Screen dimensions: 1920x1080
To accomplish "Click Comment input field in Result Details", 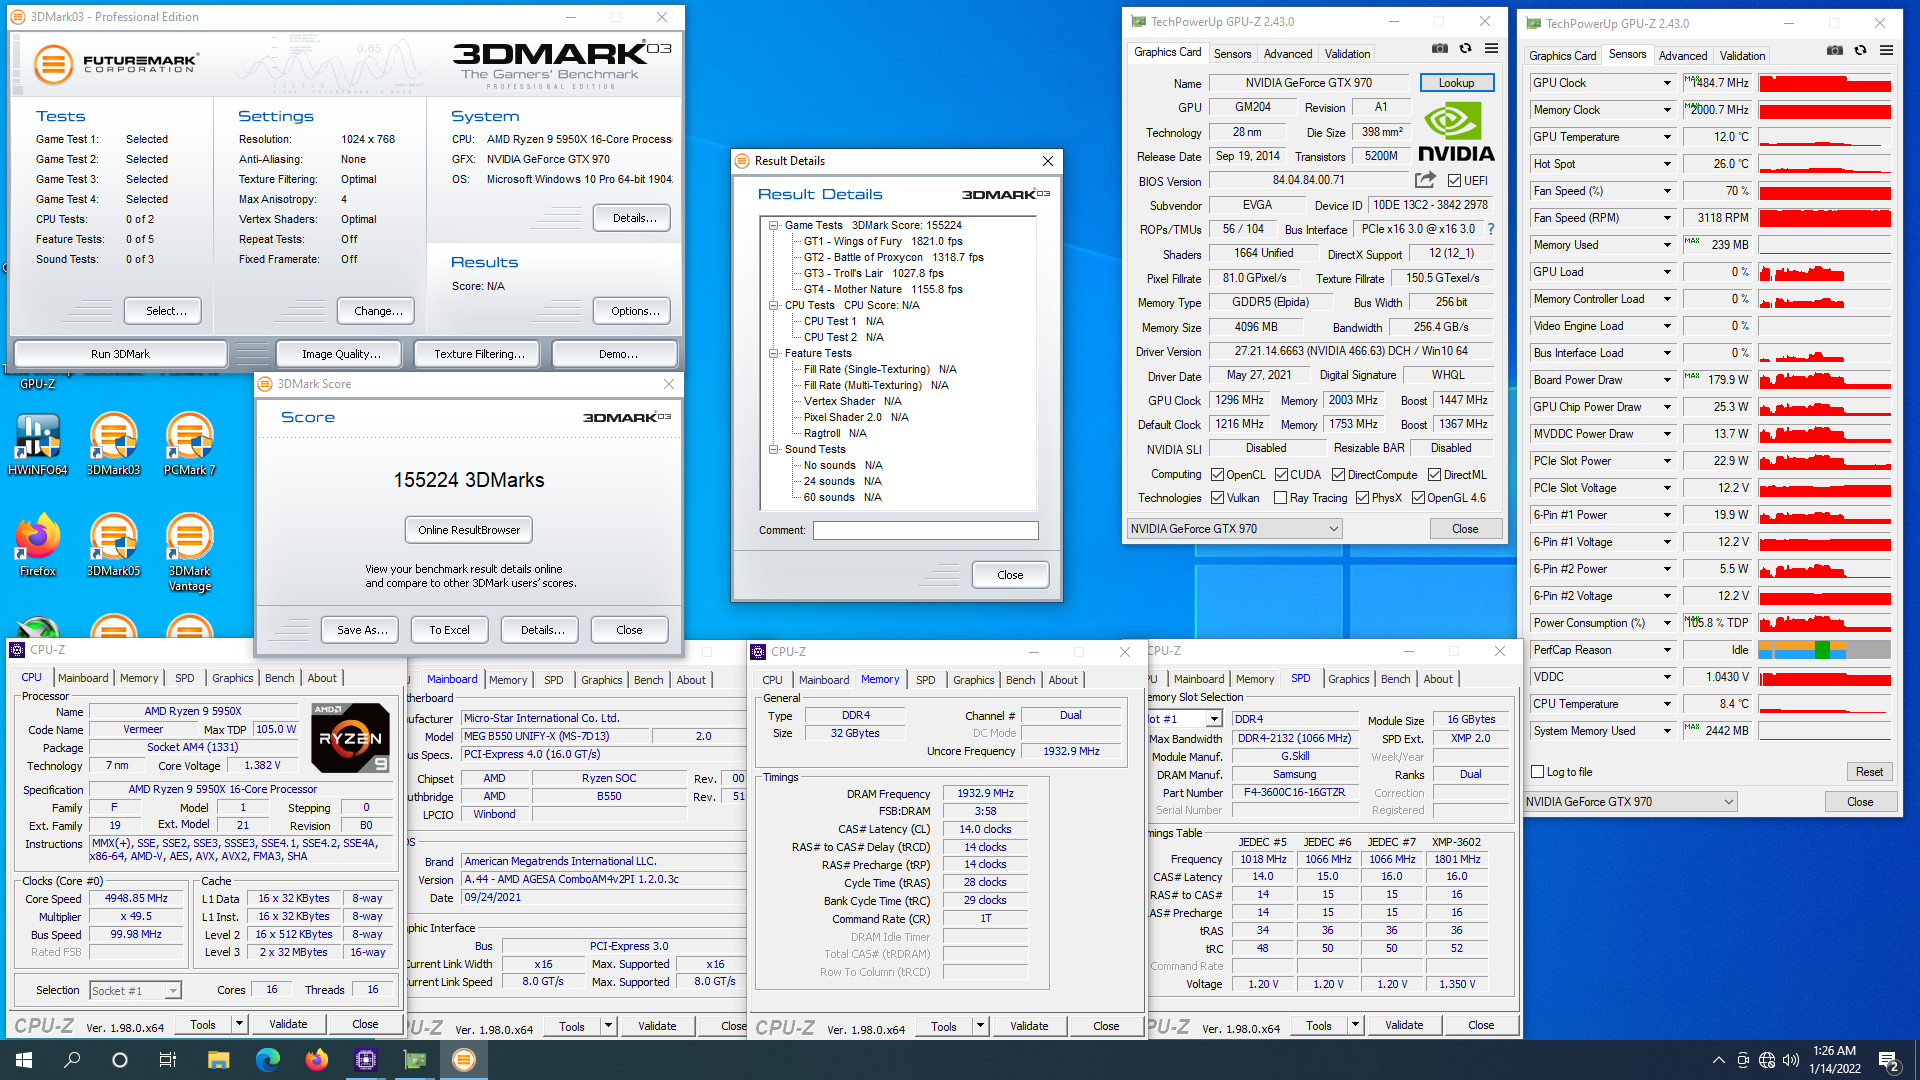I will (x=925, y=531).
